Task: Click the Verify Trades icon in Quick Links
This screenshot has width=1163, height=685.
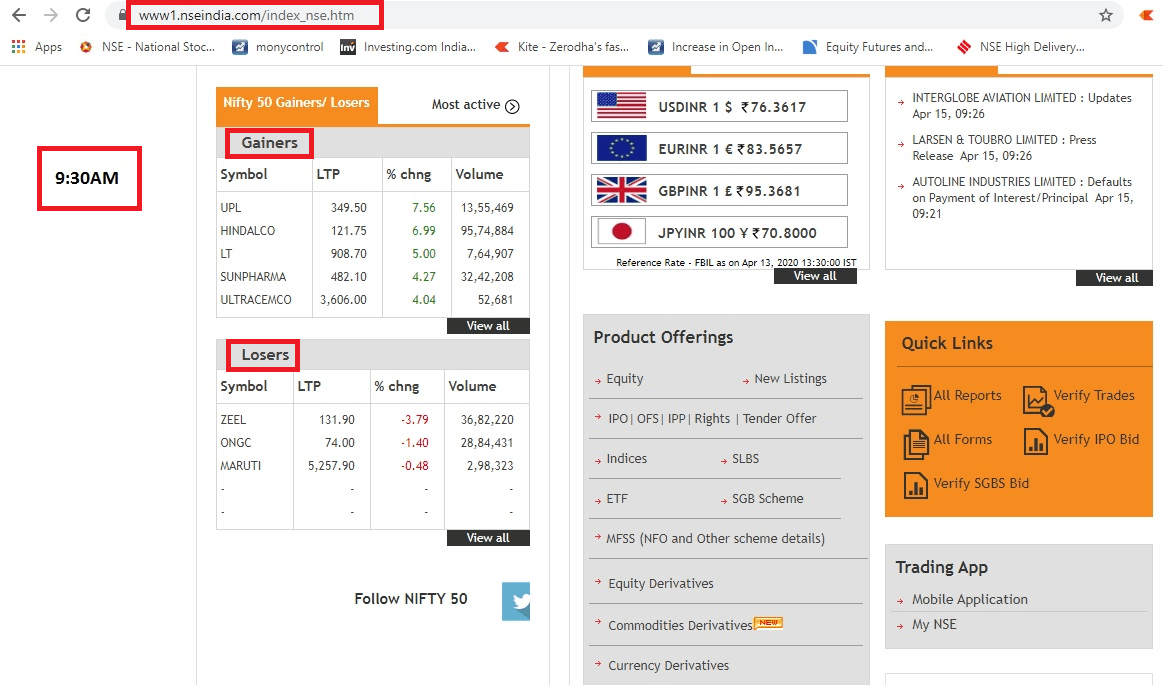Action: tap(1038, 400)
